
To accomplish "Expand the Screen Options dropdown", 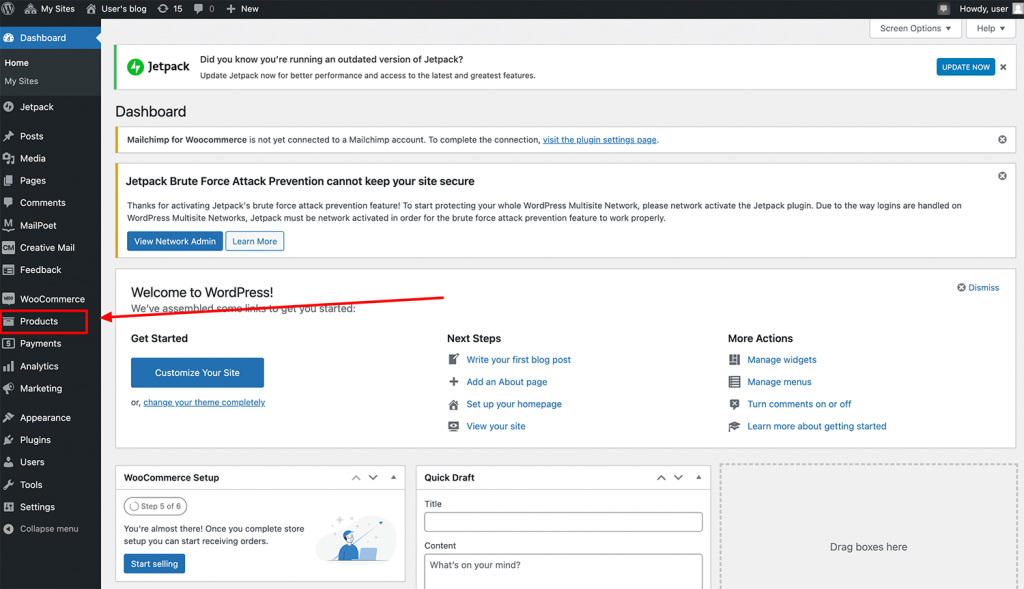I will click(915, 29).
